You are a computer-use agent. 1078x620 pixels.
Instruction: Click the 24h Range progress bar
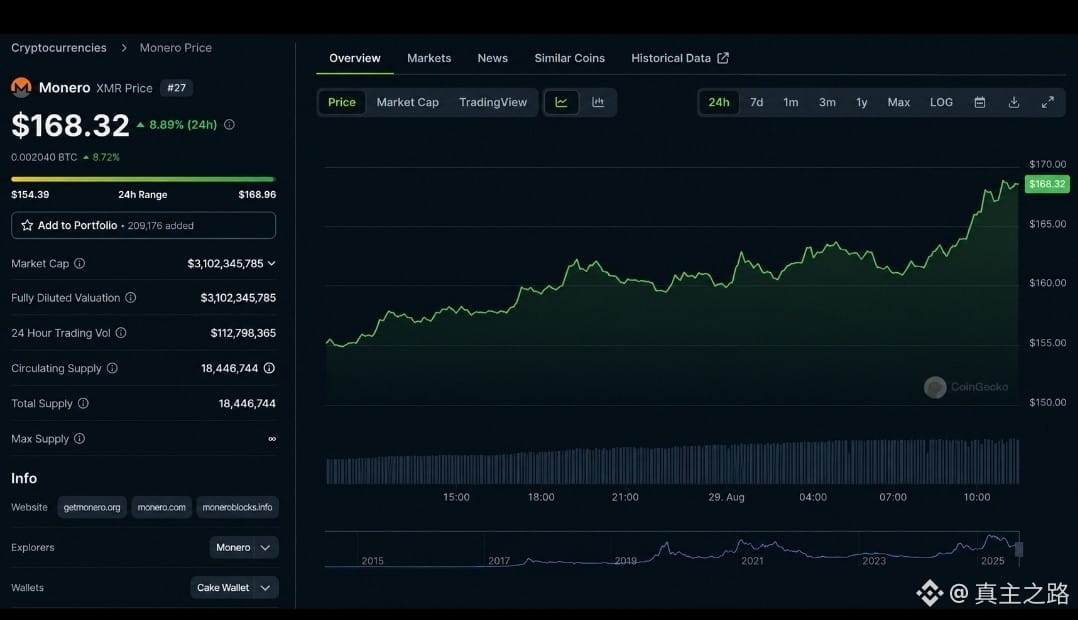pyautogui.click(x=144, y=179)
